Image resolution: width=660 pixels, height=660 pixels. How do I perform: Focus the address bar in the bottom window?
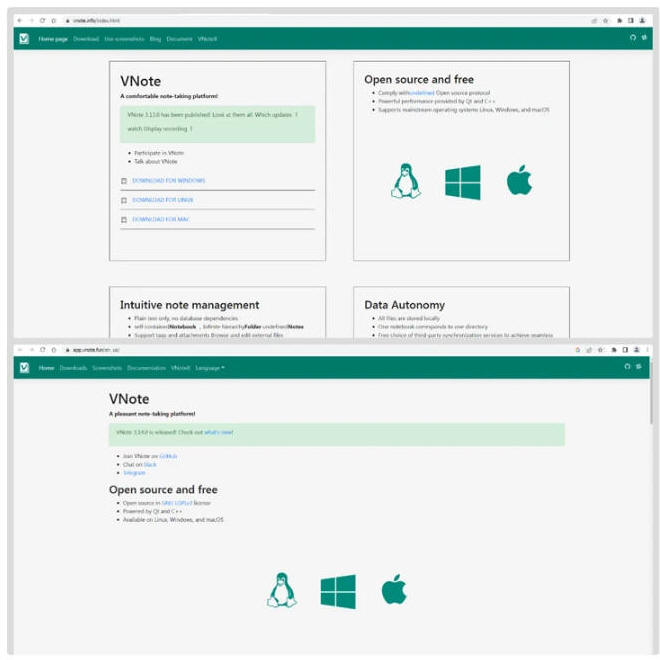tap(316, 349)
